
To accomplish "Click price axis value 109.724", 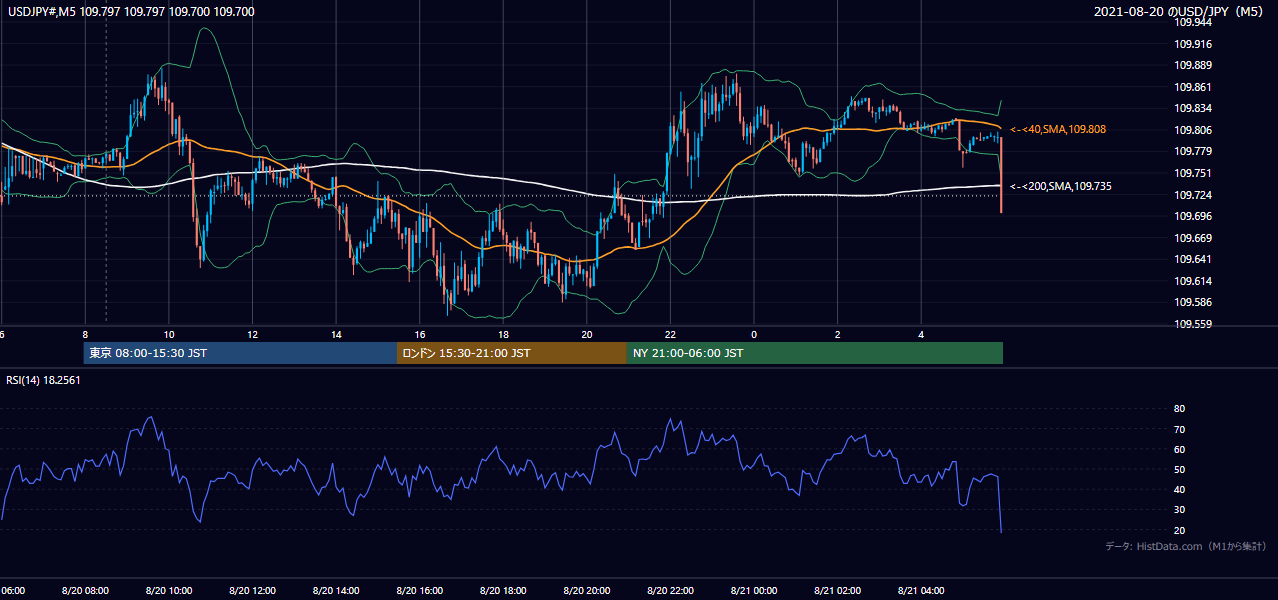I will point(1194,195).
